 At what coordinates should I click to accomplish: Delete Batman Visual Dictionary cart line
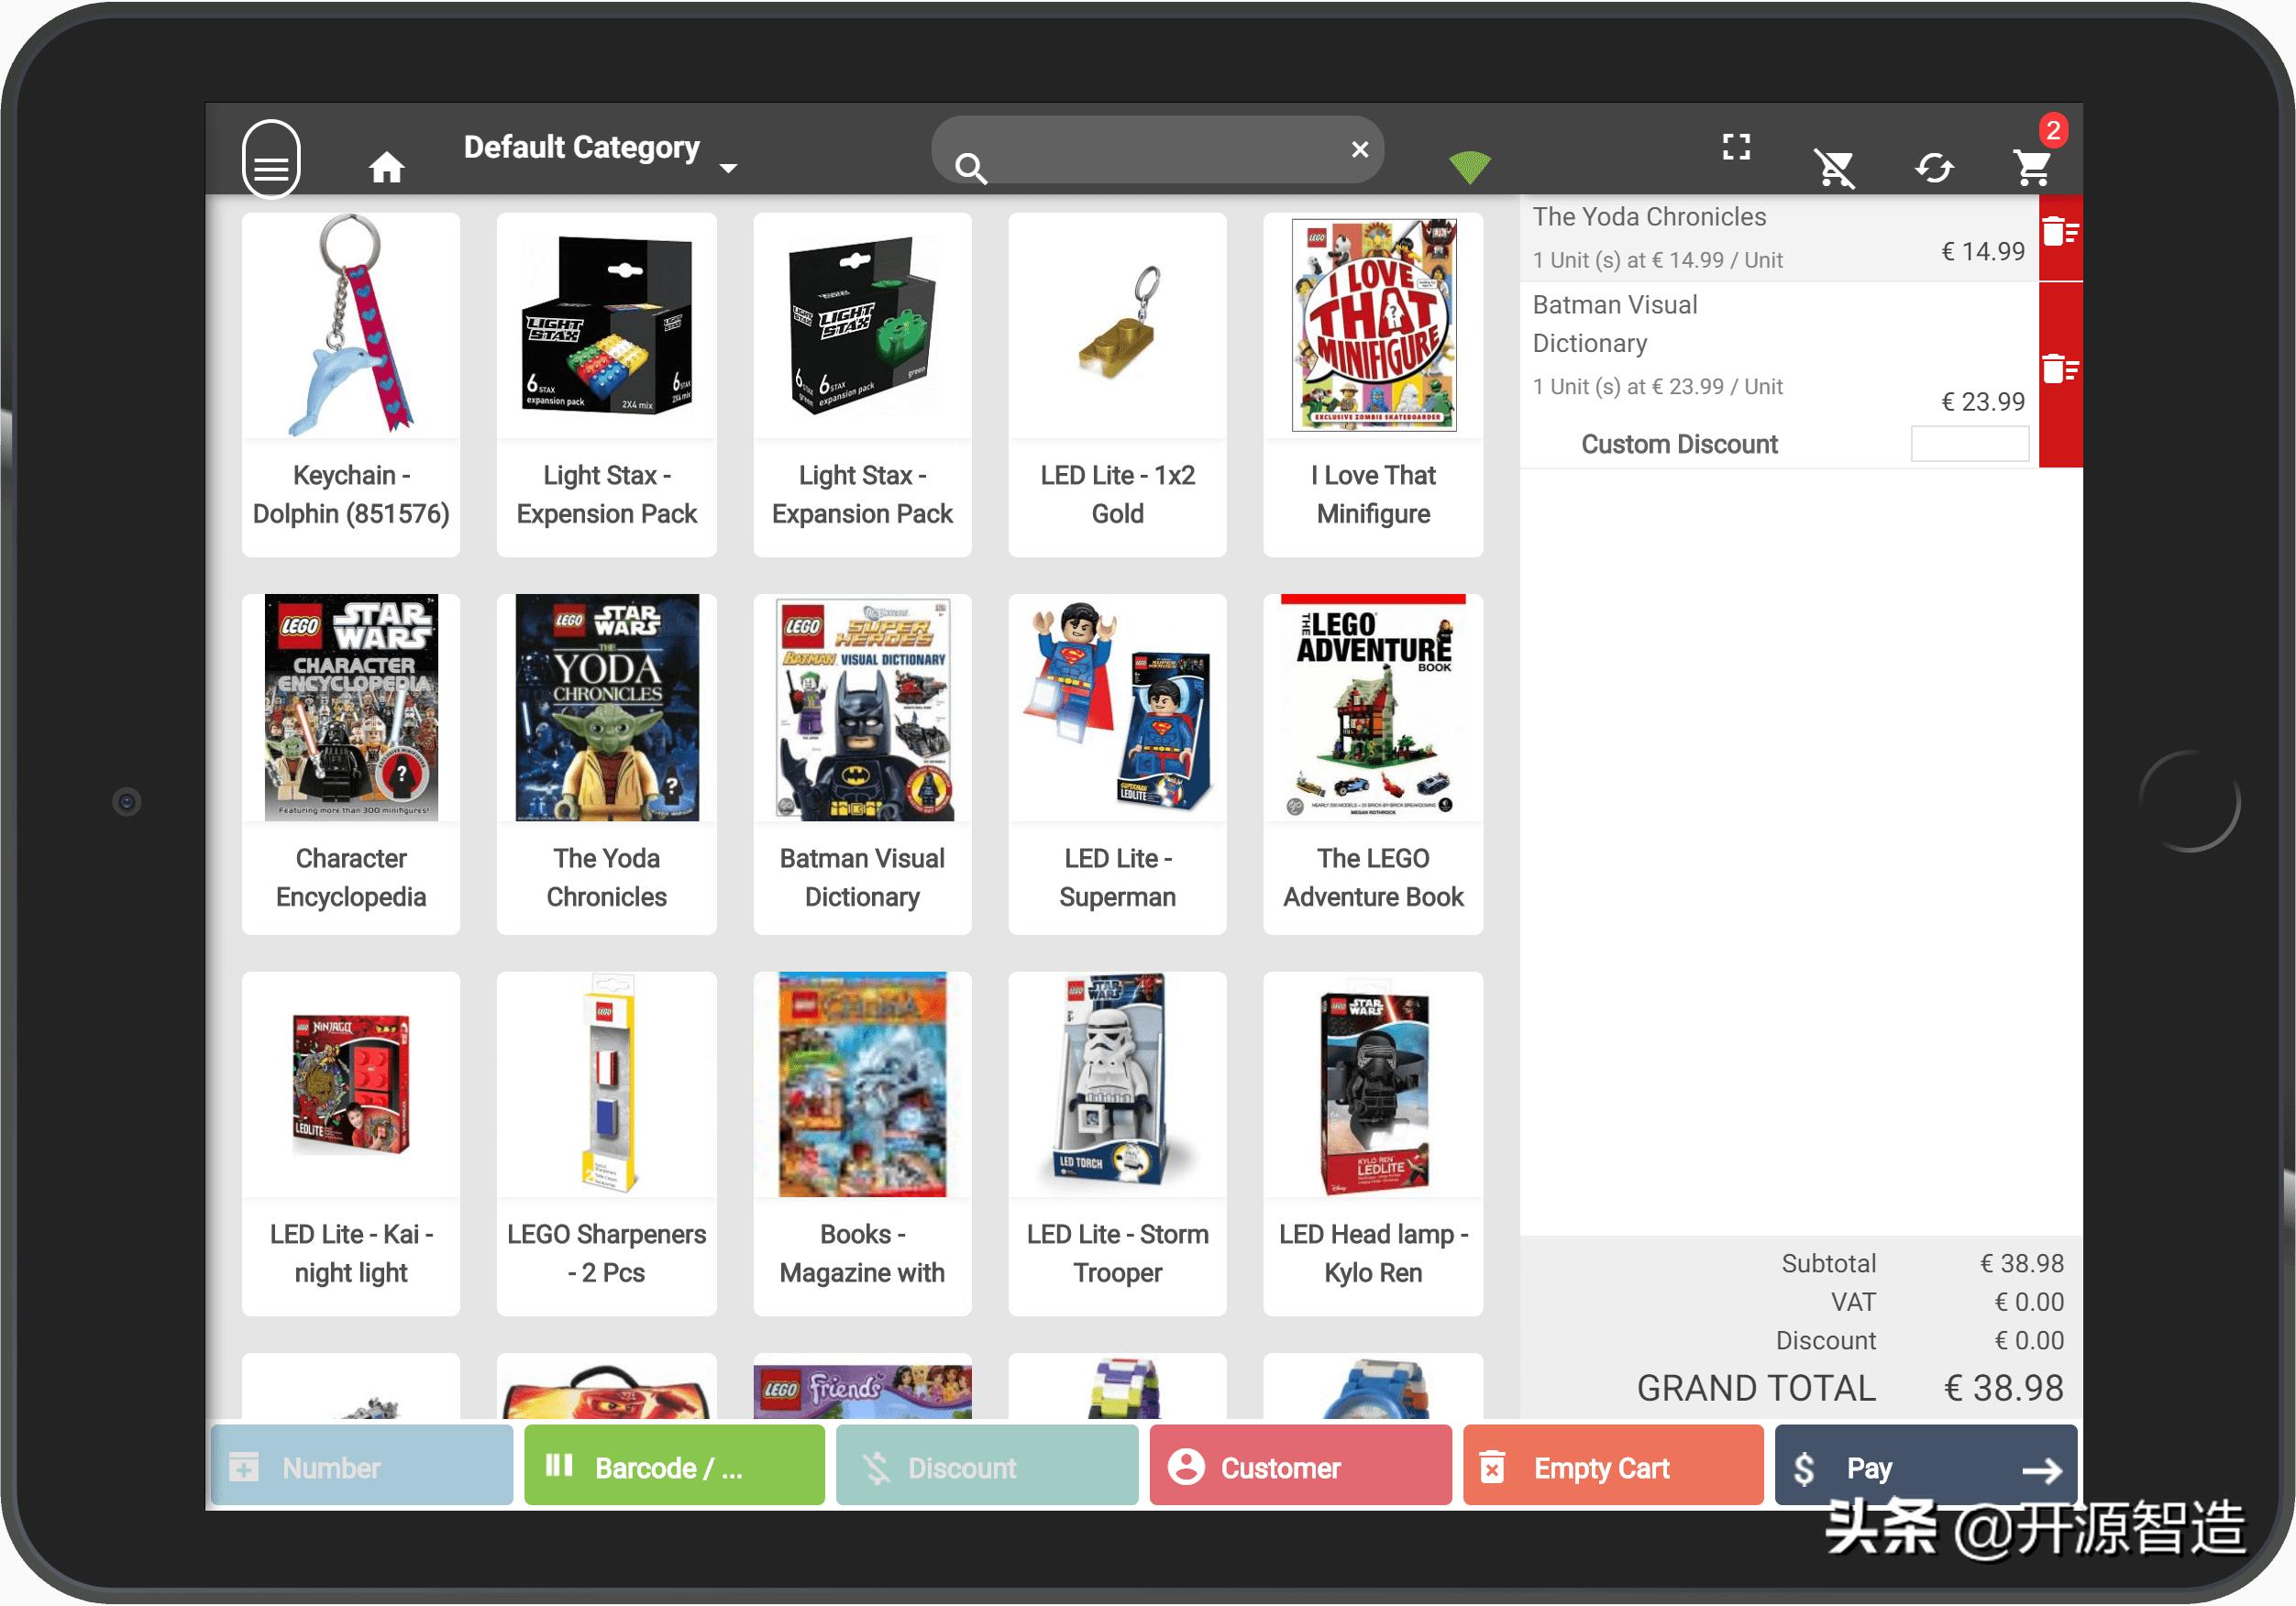coord(2059,370)
